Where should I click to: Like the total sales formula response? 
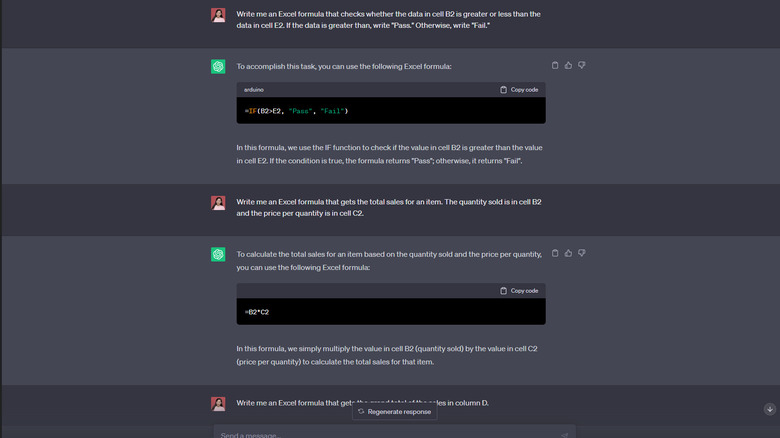click(x=568, y=254)
